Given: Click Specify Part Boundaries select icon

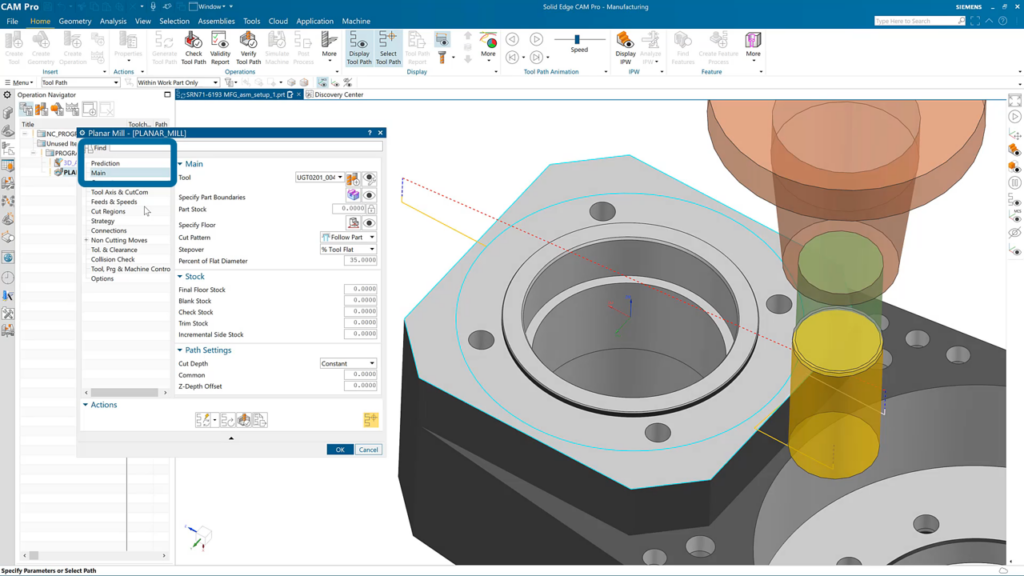Looking at the screenshot, I should (x=353, y=194).
